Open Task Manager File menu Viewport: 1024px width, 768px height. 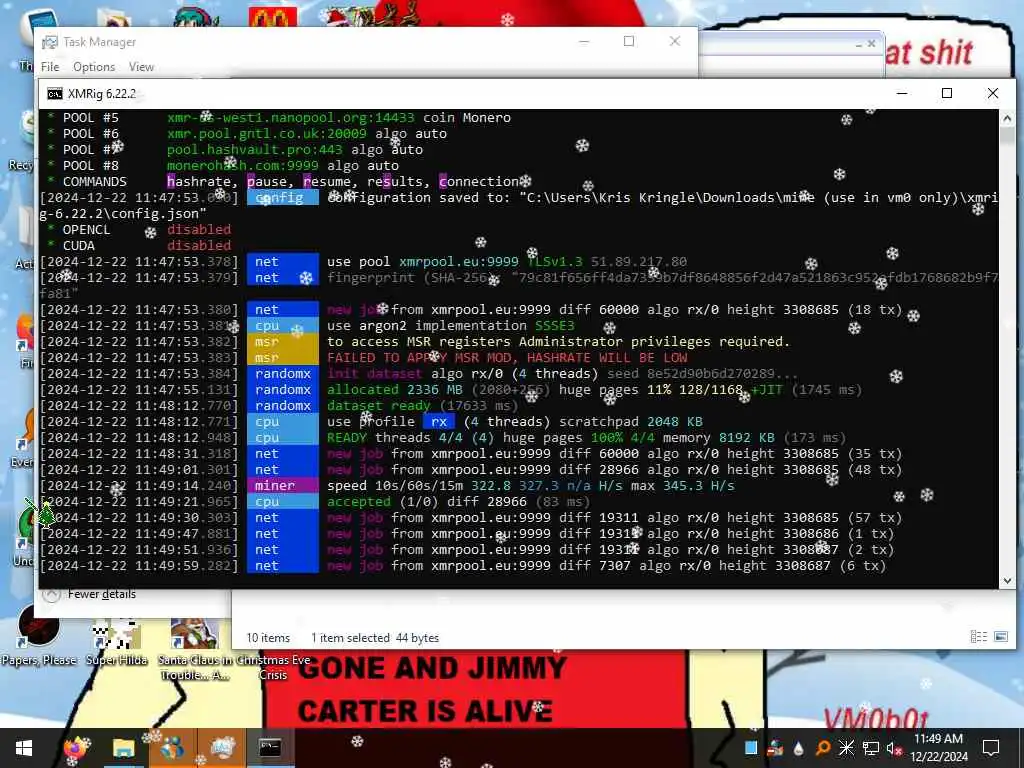(50, 67)
